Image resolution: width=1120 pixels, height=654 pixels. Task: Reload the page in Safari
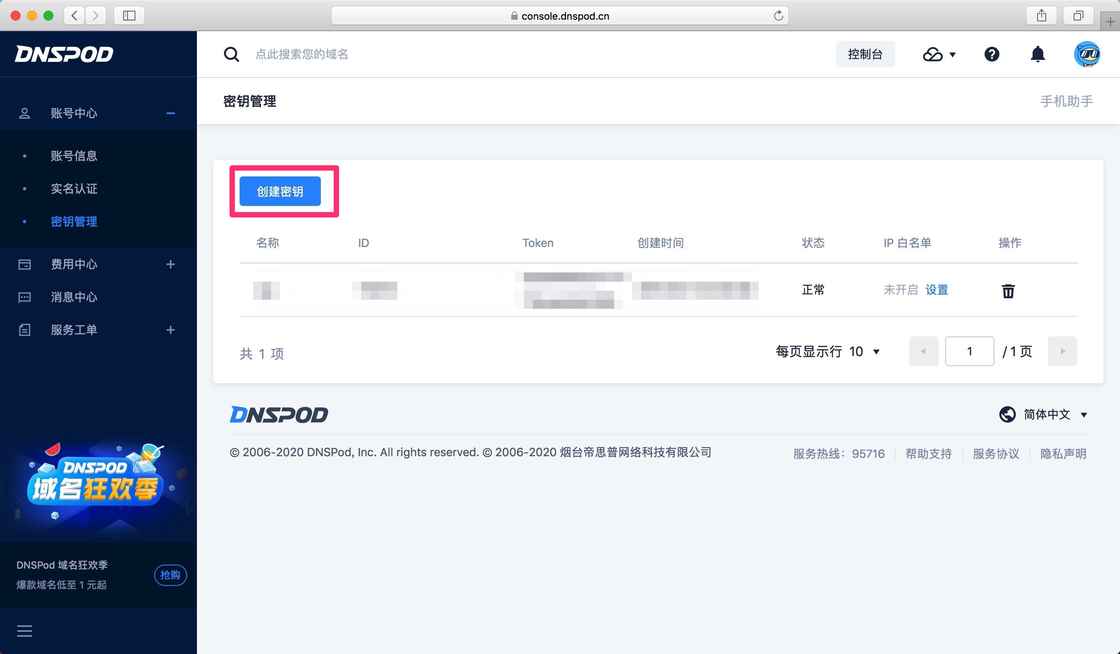779,16
